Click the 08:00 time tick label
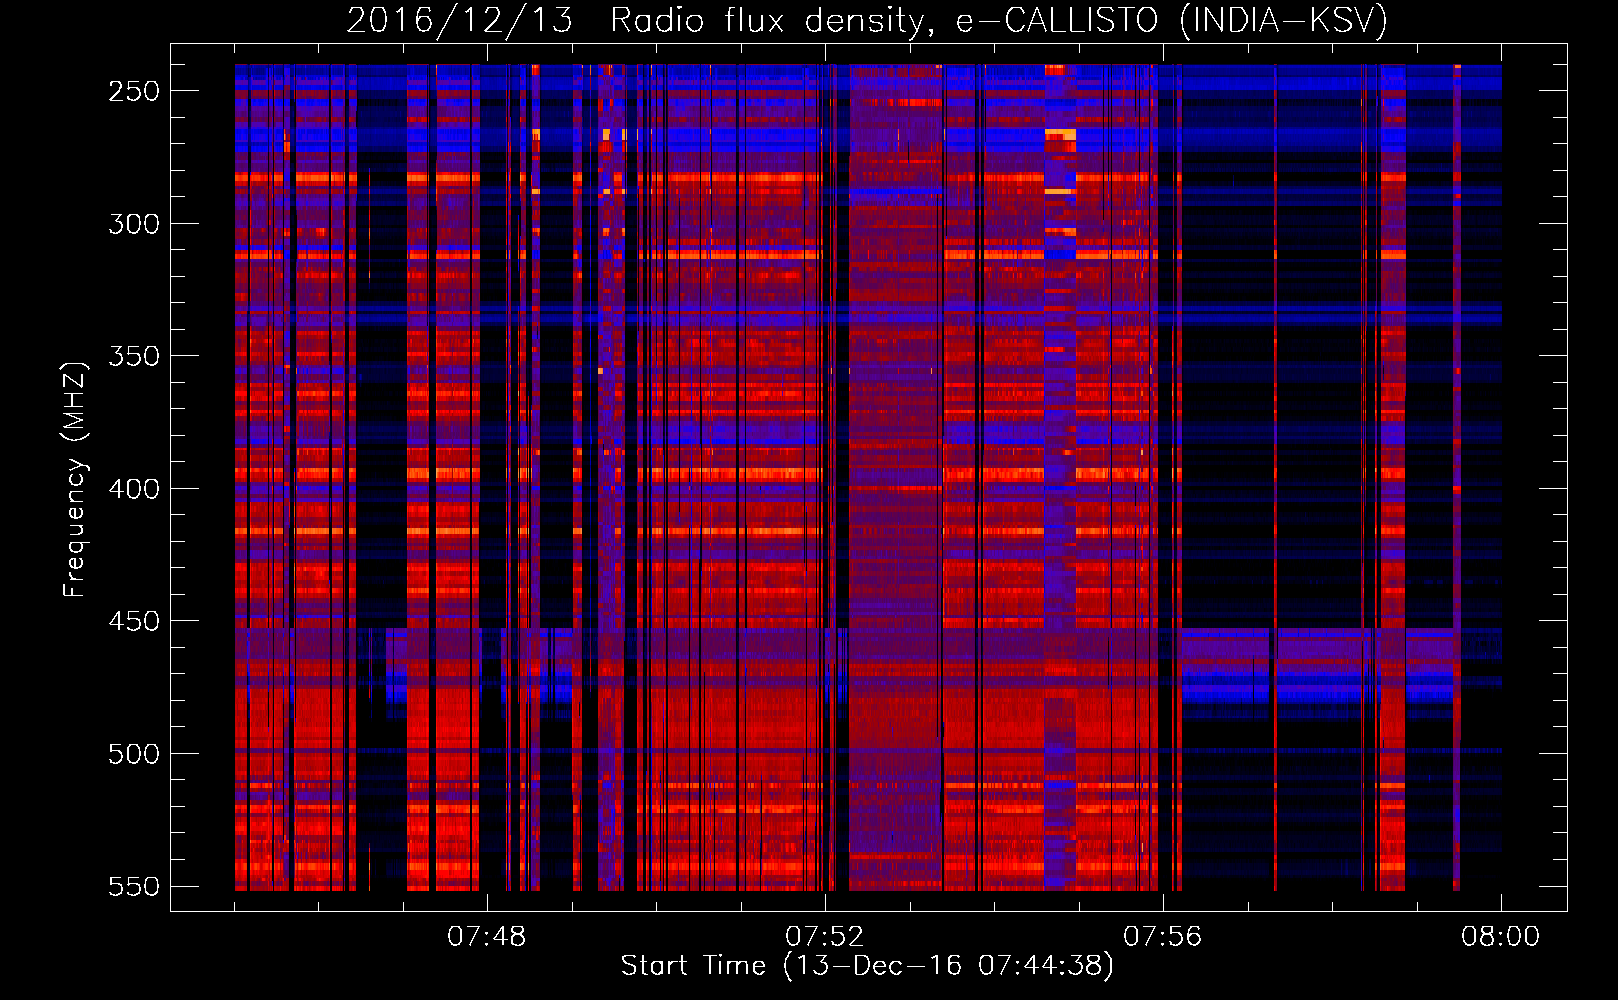 point(1501,937)
